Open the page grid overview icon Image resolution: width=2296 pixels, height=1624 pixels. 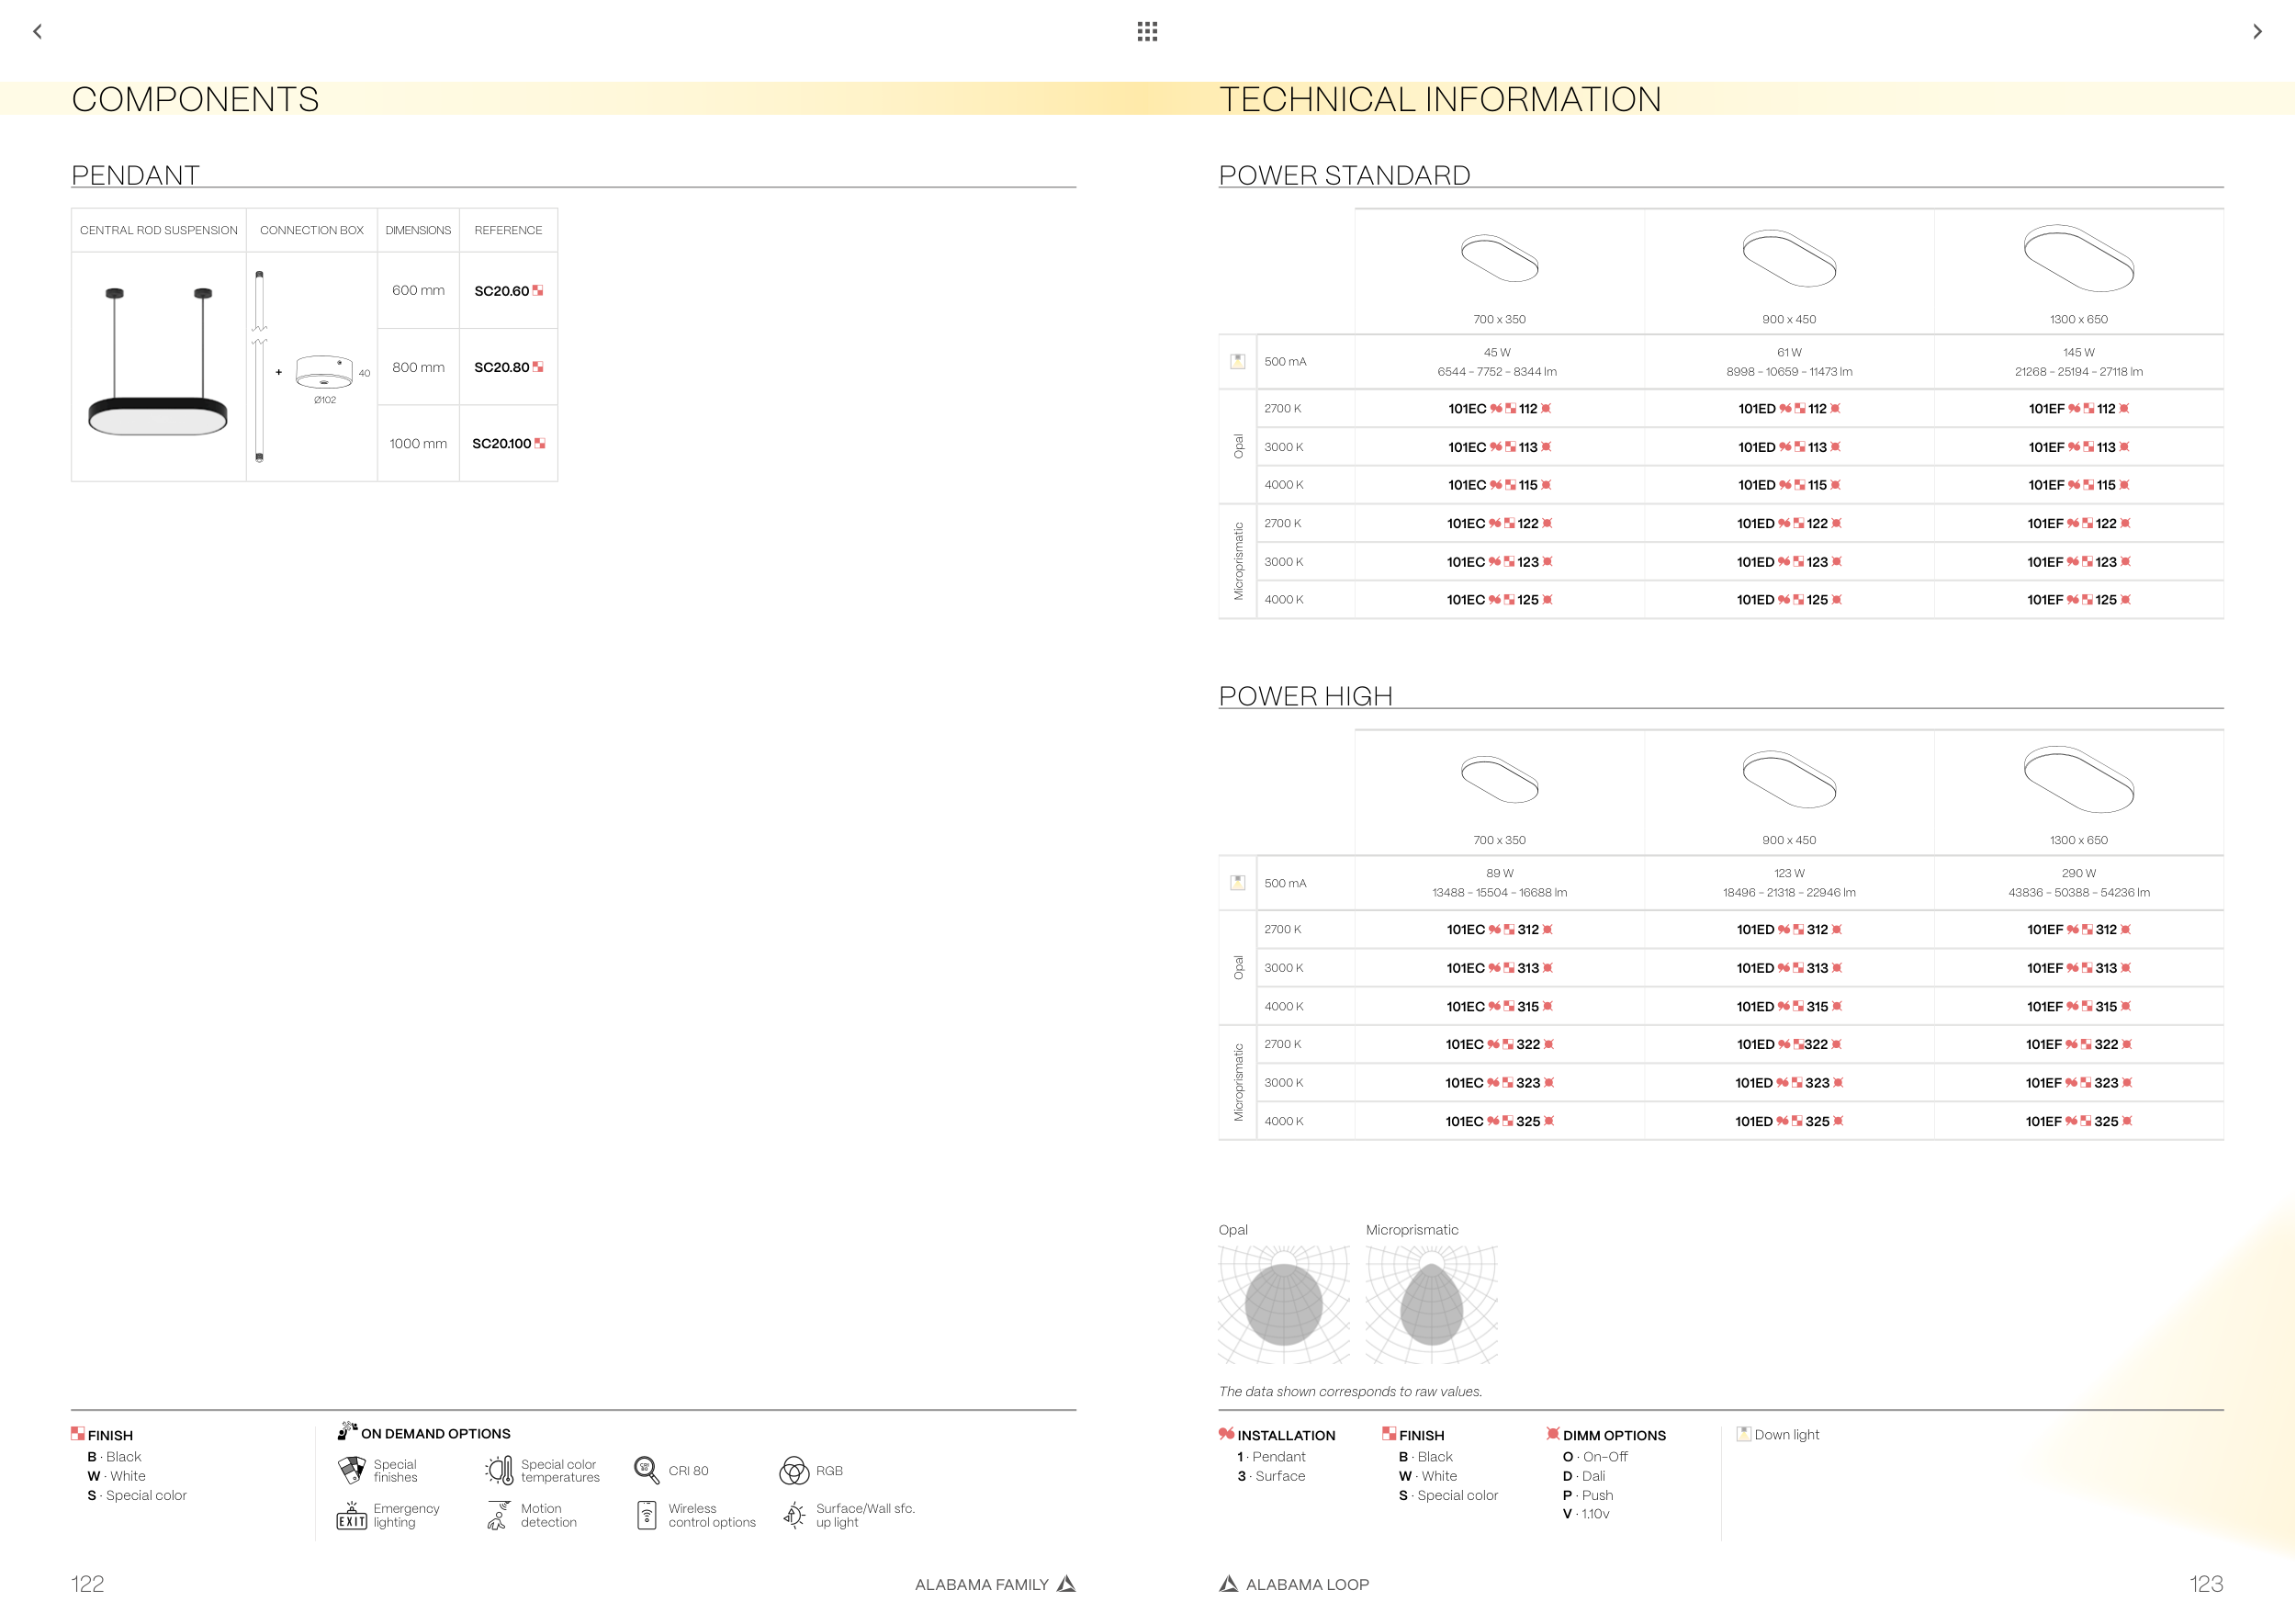1147,32
